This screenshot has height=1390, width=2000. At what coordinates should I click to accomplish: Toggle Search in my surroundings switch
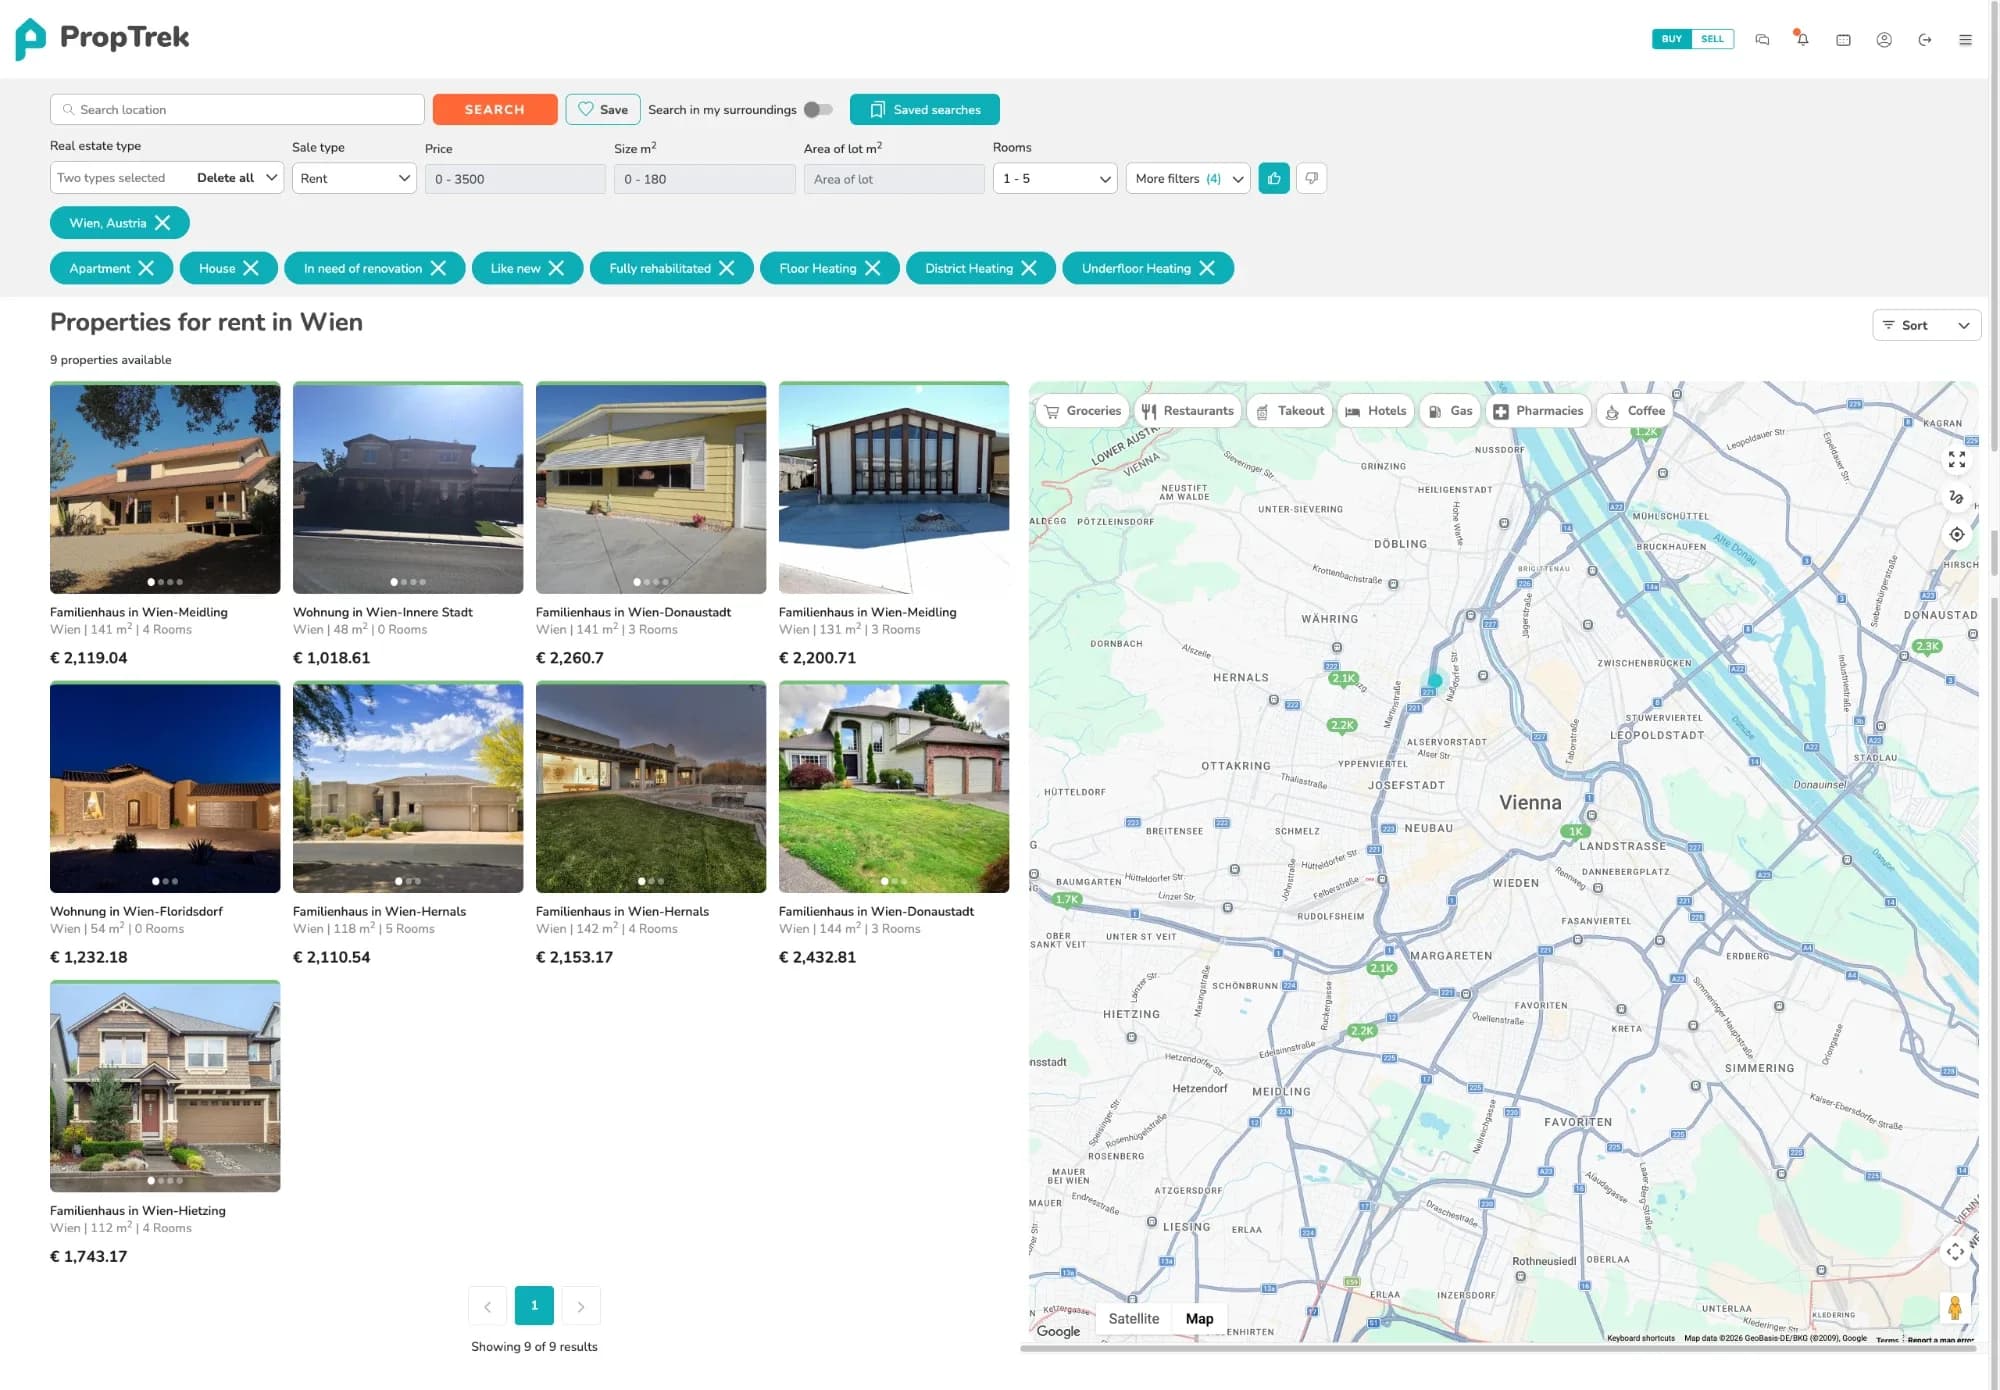818,110
